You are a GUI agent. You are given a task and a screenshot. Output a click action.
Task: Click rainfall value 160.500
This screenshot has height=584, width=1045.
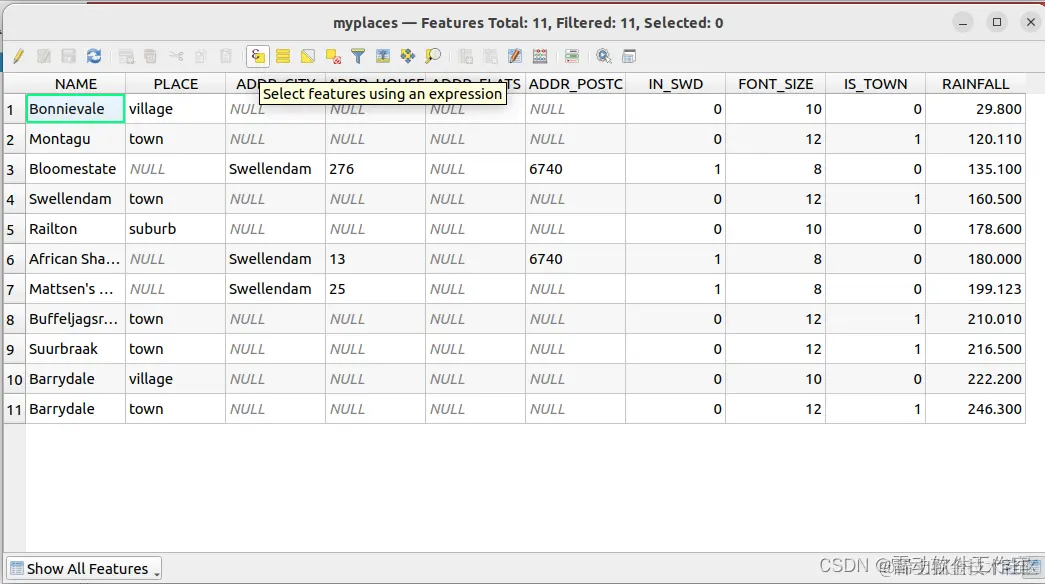(975, 199)
